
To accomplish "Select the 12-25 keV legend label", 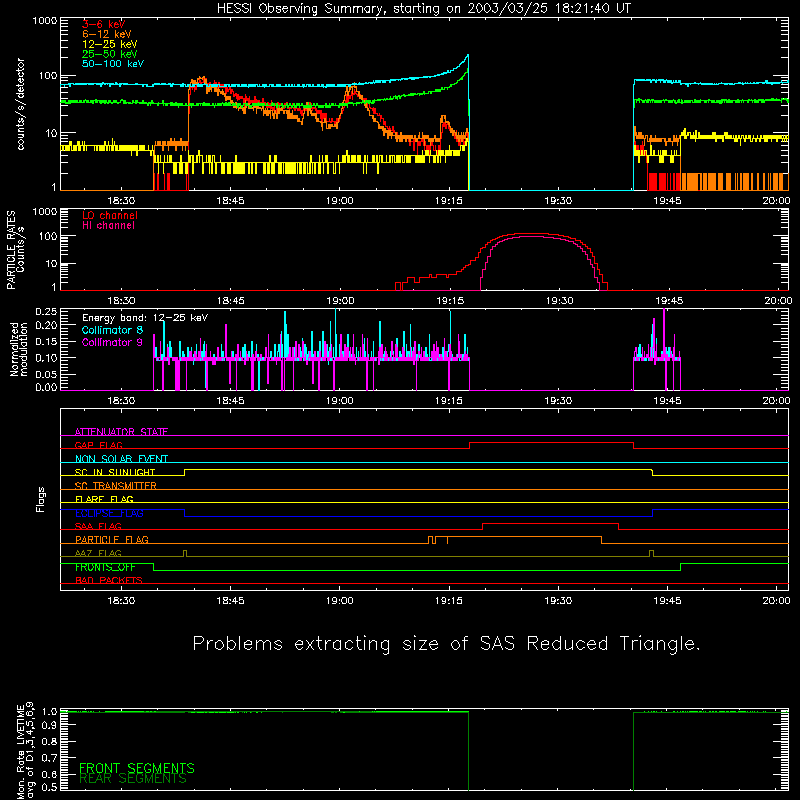I will coord(110,44).
